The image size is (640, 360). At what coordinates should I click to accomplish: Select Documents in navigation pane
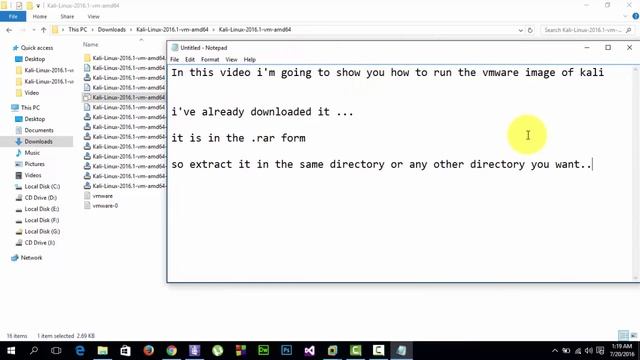(39, 130)
